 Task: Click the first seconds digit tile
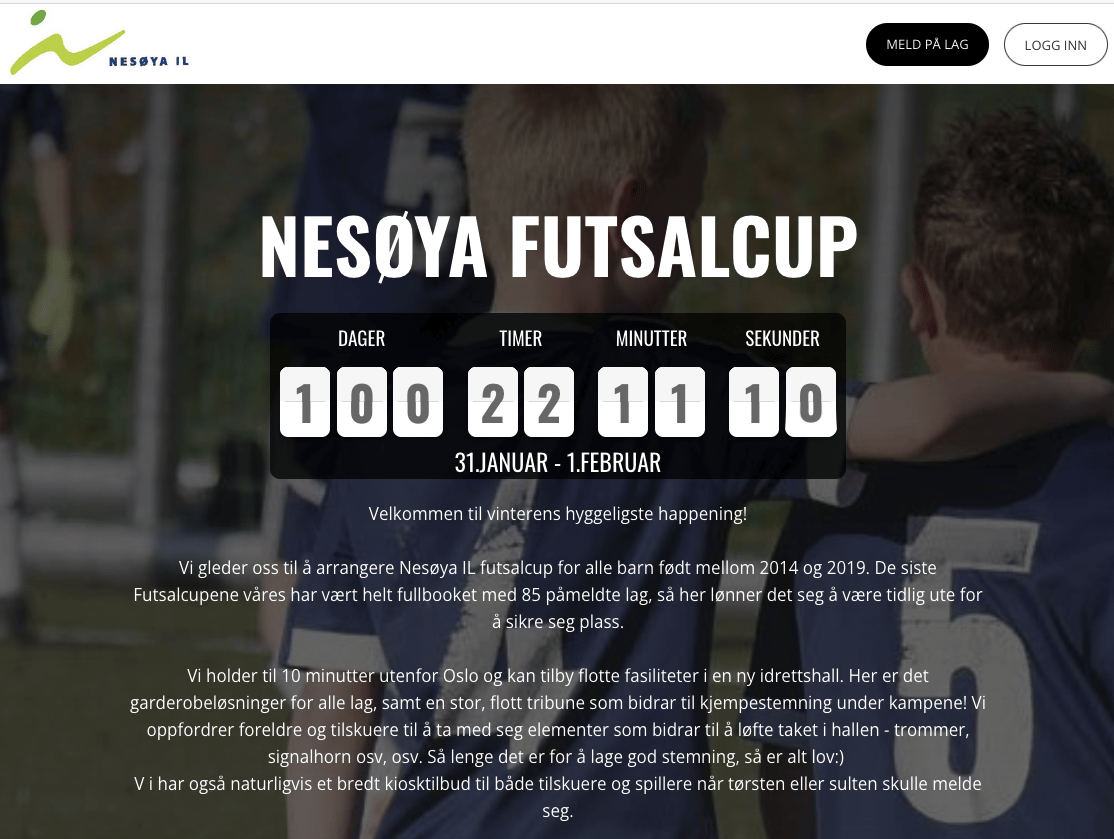pyautogui.click(x=754, y=402)
